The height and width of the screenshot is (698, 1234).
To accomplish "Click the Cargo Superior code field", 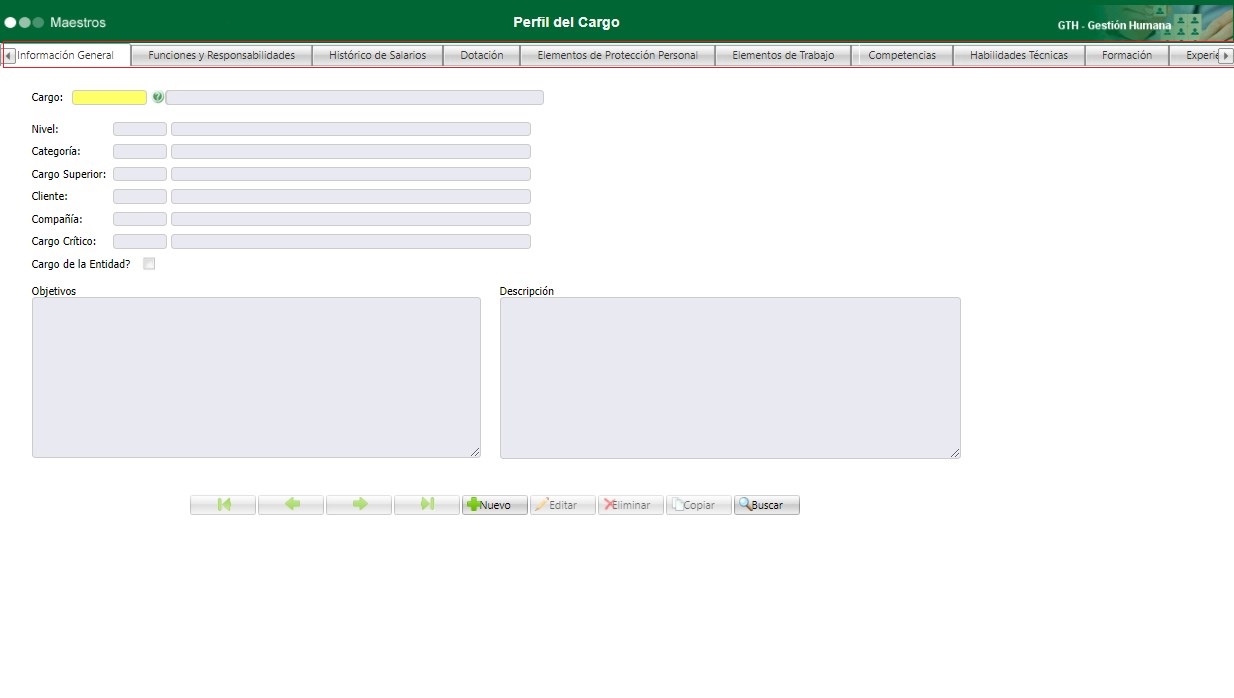I will (x=140, y=174).
